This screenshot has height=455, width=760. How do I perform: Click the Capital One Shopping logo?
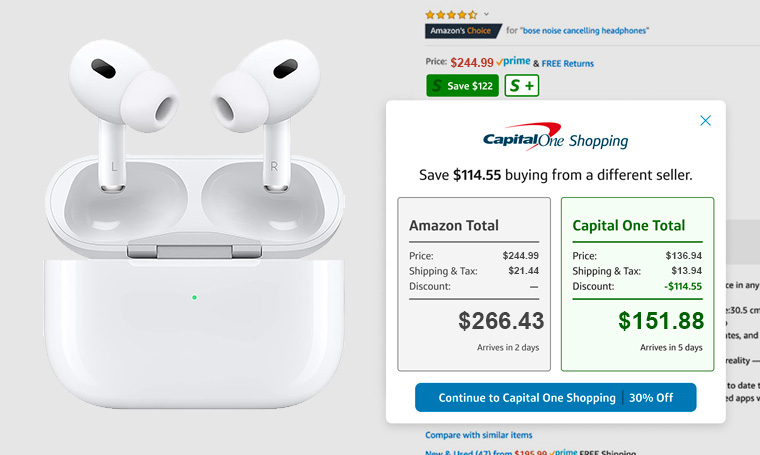pos(555,140)
